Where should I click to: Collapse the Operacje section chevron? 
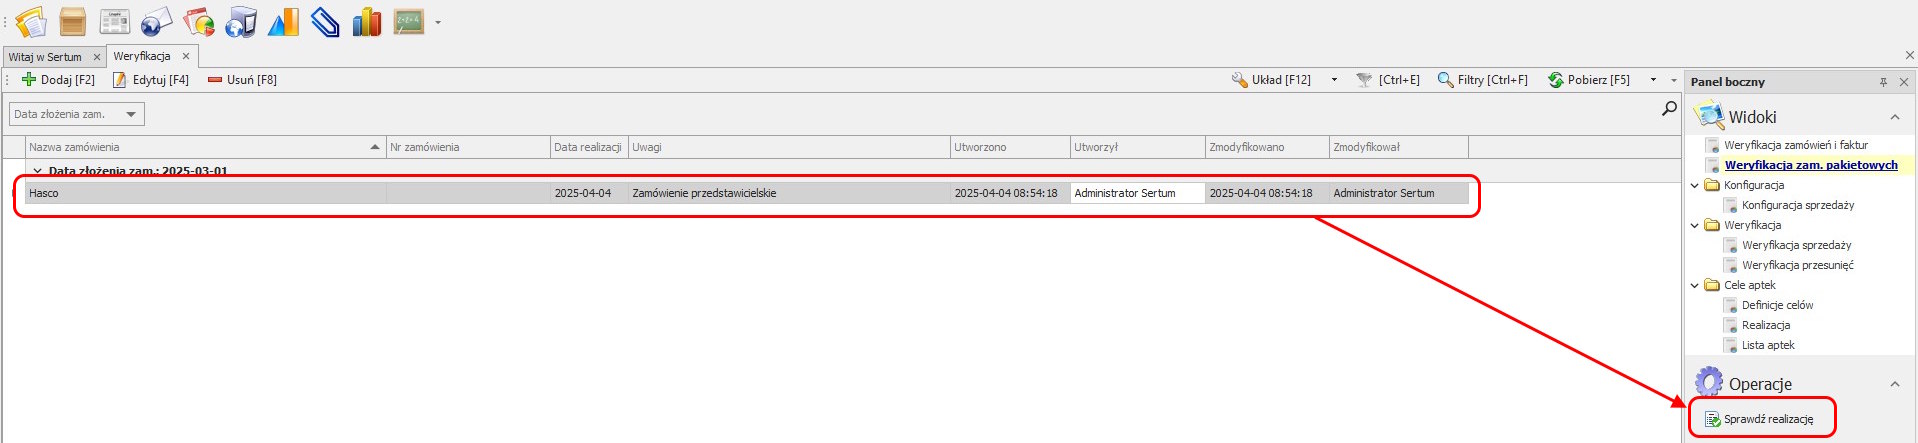(x=1894, y=384)
